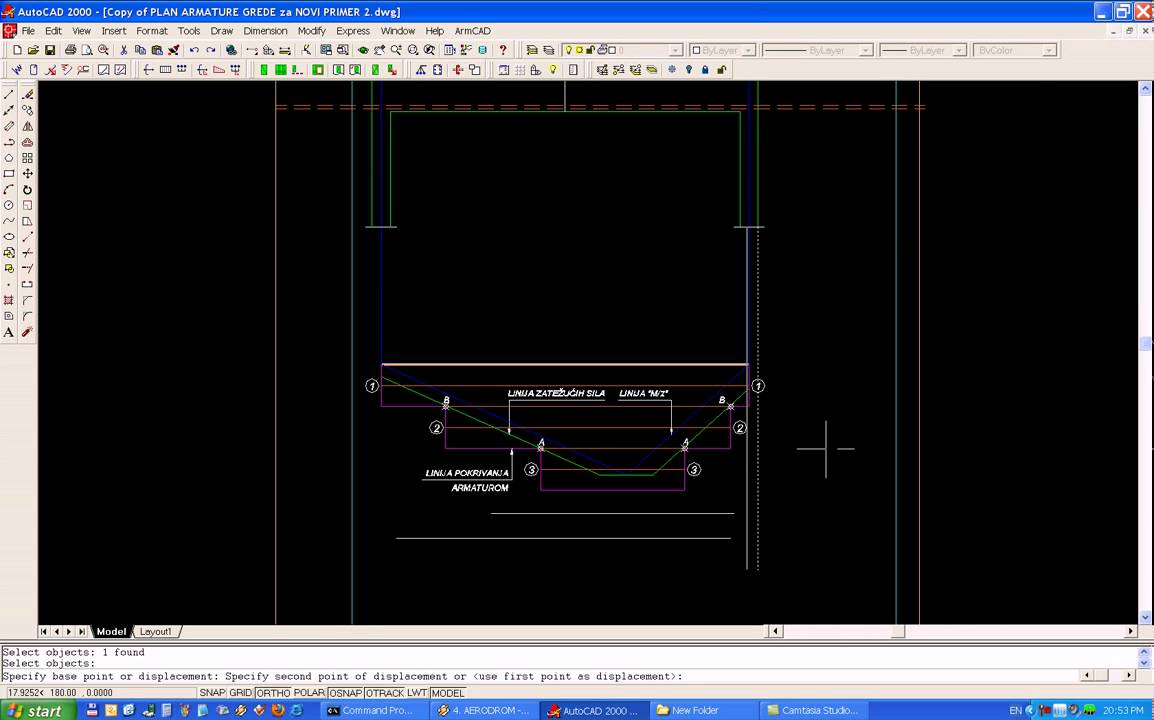The image size is (1154, 720).
Task: Open the Help question mark icon
Action: coord(503,50)
